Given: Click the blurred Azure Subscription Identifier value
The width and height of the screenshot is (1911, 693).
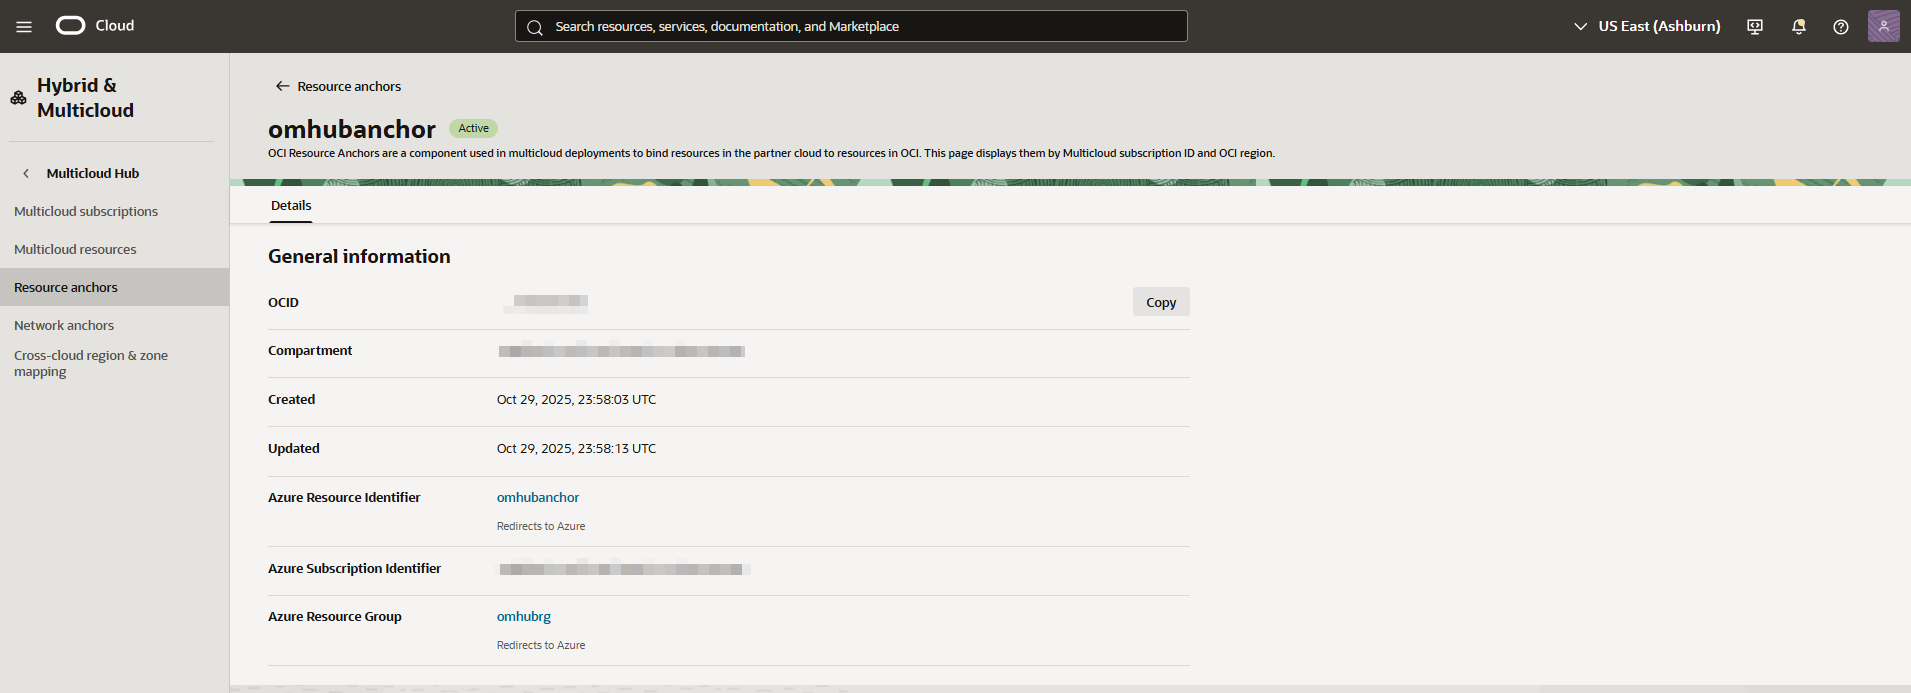Looking at the screenshot, I should coord(624,569).
